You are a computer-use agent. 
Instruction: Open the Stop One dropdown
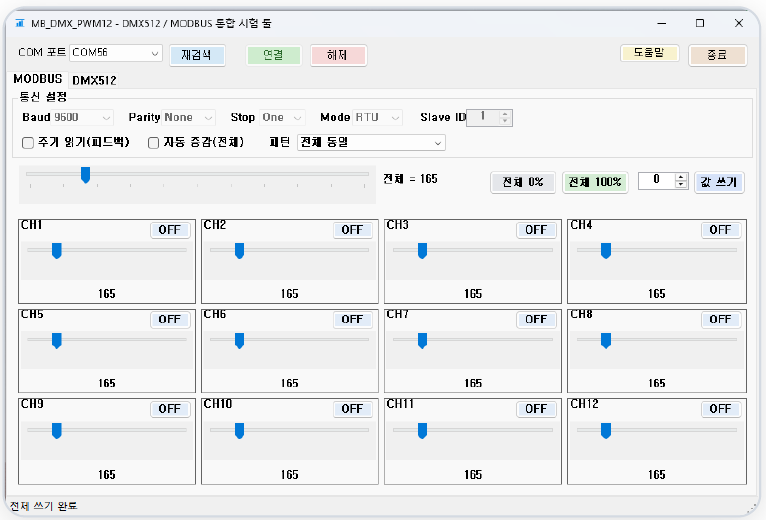point(282,117)
